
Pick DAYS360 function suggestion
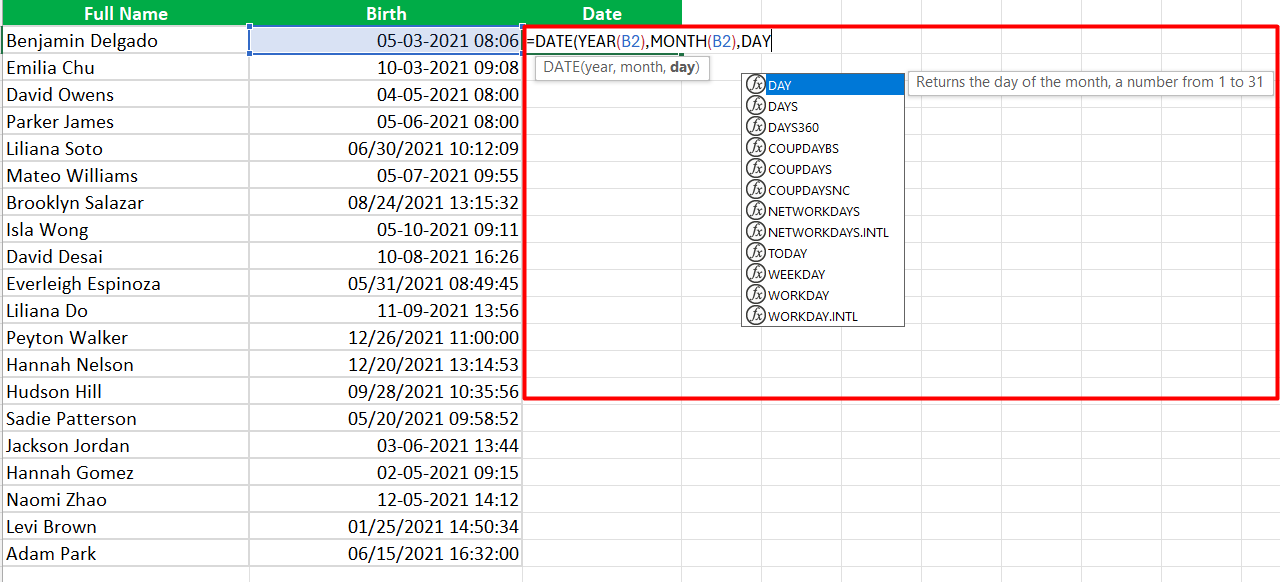(x=823, y=127)
